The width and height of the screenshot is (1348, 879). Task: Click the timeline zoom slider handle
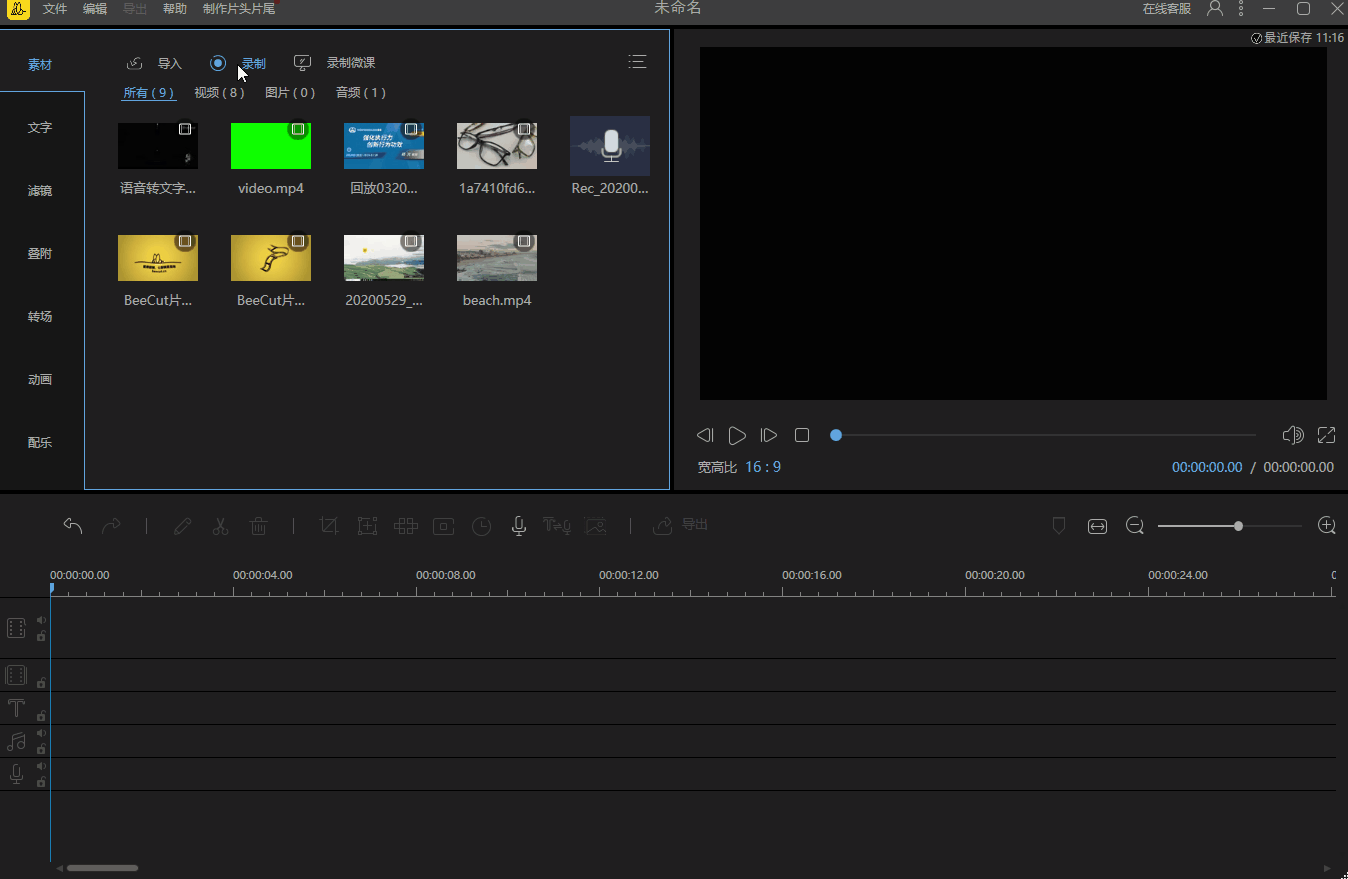click(x=1238, y=526)
